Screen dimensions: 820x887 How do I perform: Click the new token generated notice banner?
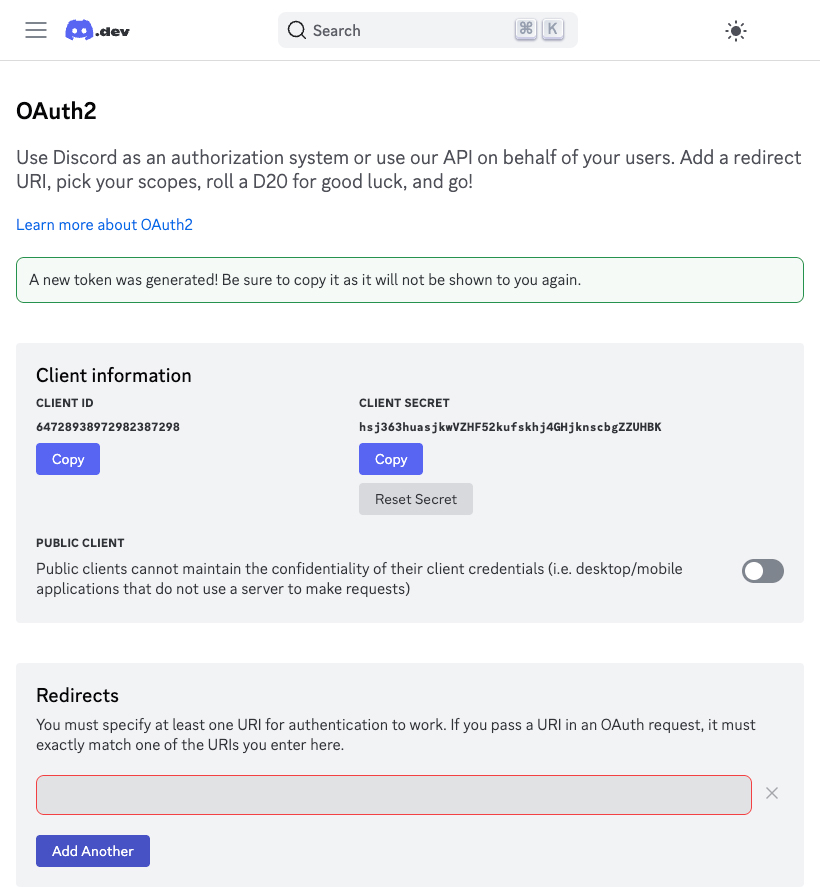point(409,280)
